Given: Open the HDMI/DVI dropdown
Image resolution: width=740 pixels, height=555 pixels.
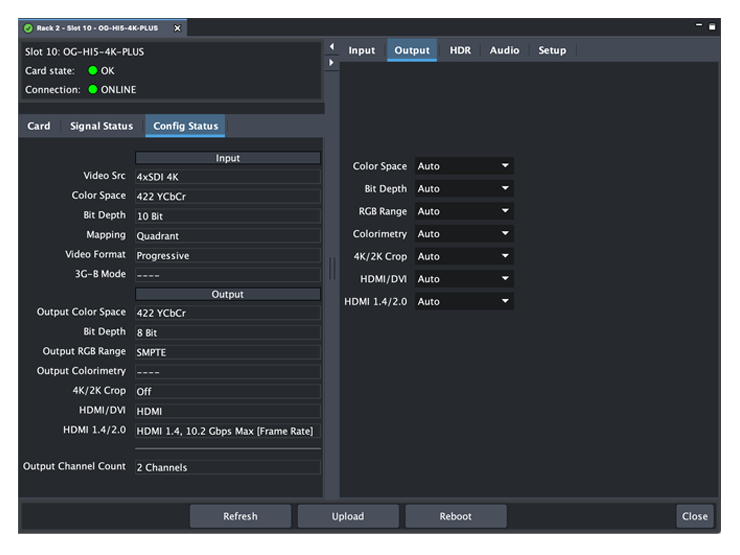Looking at the screenshot, I should click(x=464, y=279).
